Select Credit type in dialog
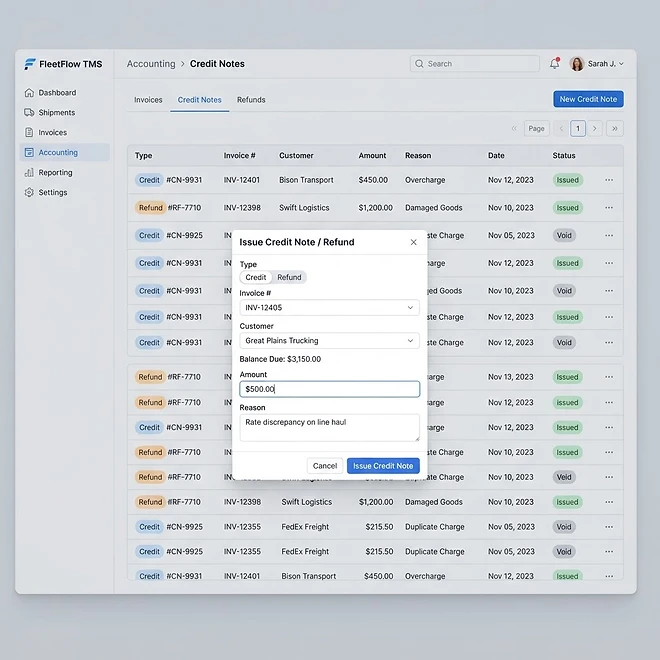Viewport: 660px width, 660px height. pos(256,277)
